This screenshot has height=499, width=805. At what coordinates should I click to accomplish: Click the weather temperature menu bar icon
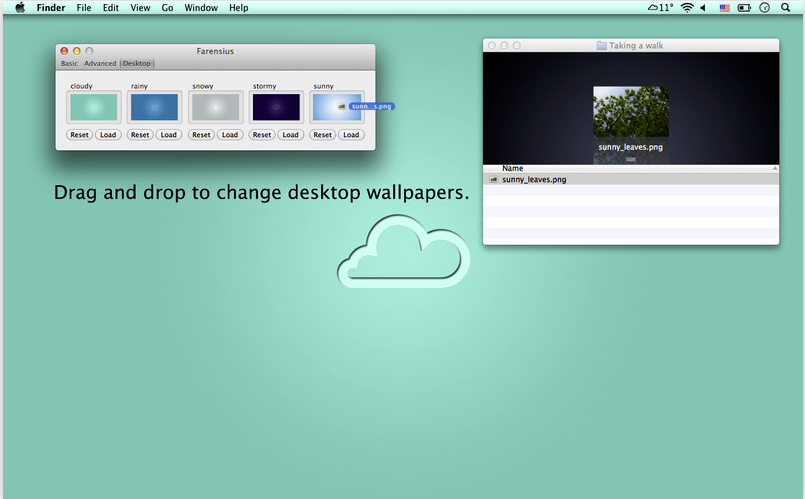click(x=660, y=7)
